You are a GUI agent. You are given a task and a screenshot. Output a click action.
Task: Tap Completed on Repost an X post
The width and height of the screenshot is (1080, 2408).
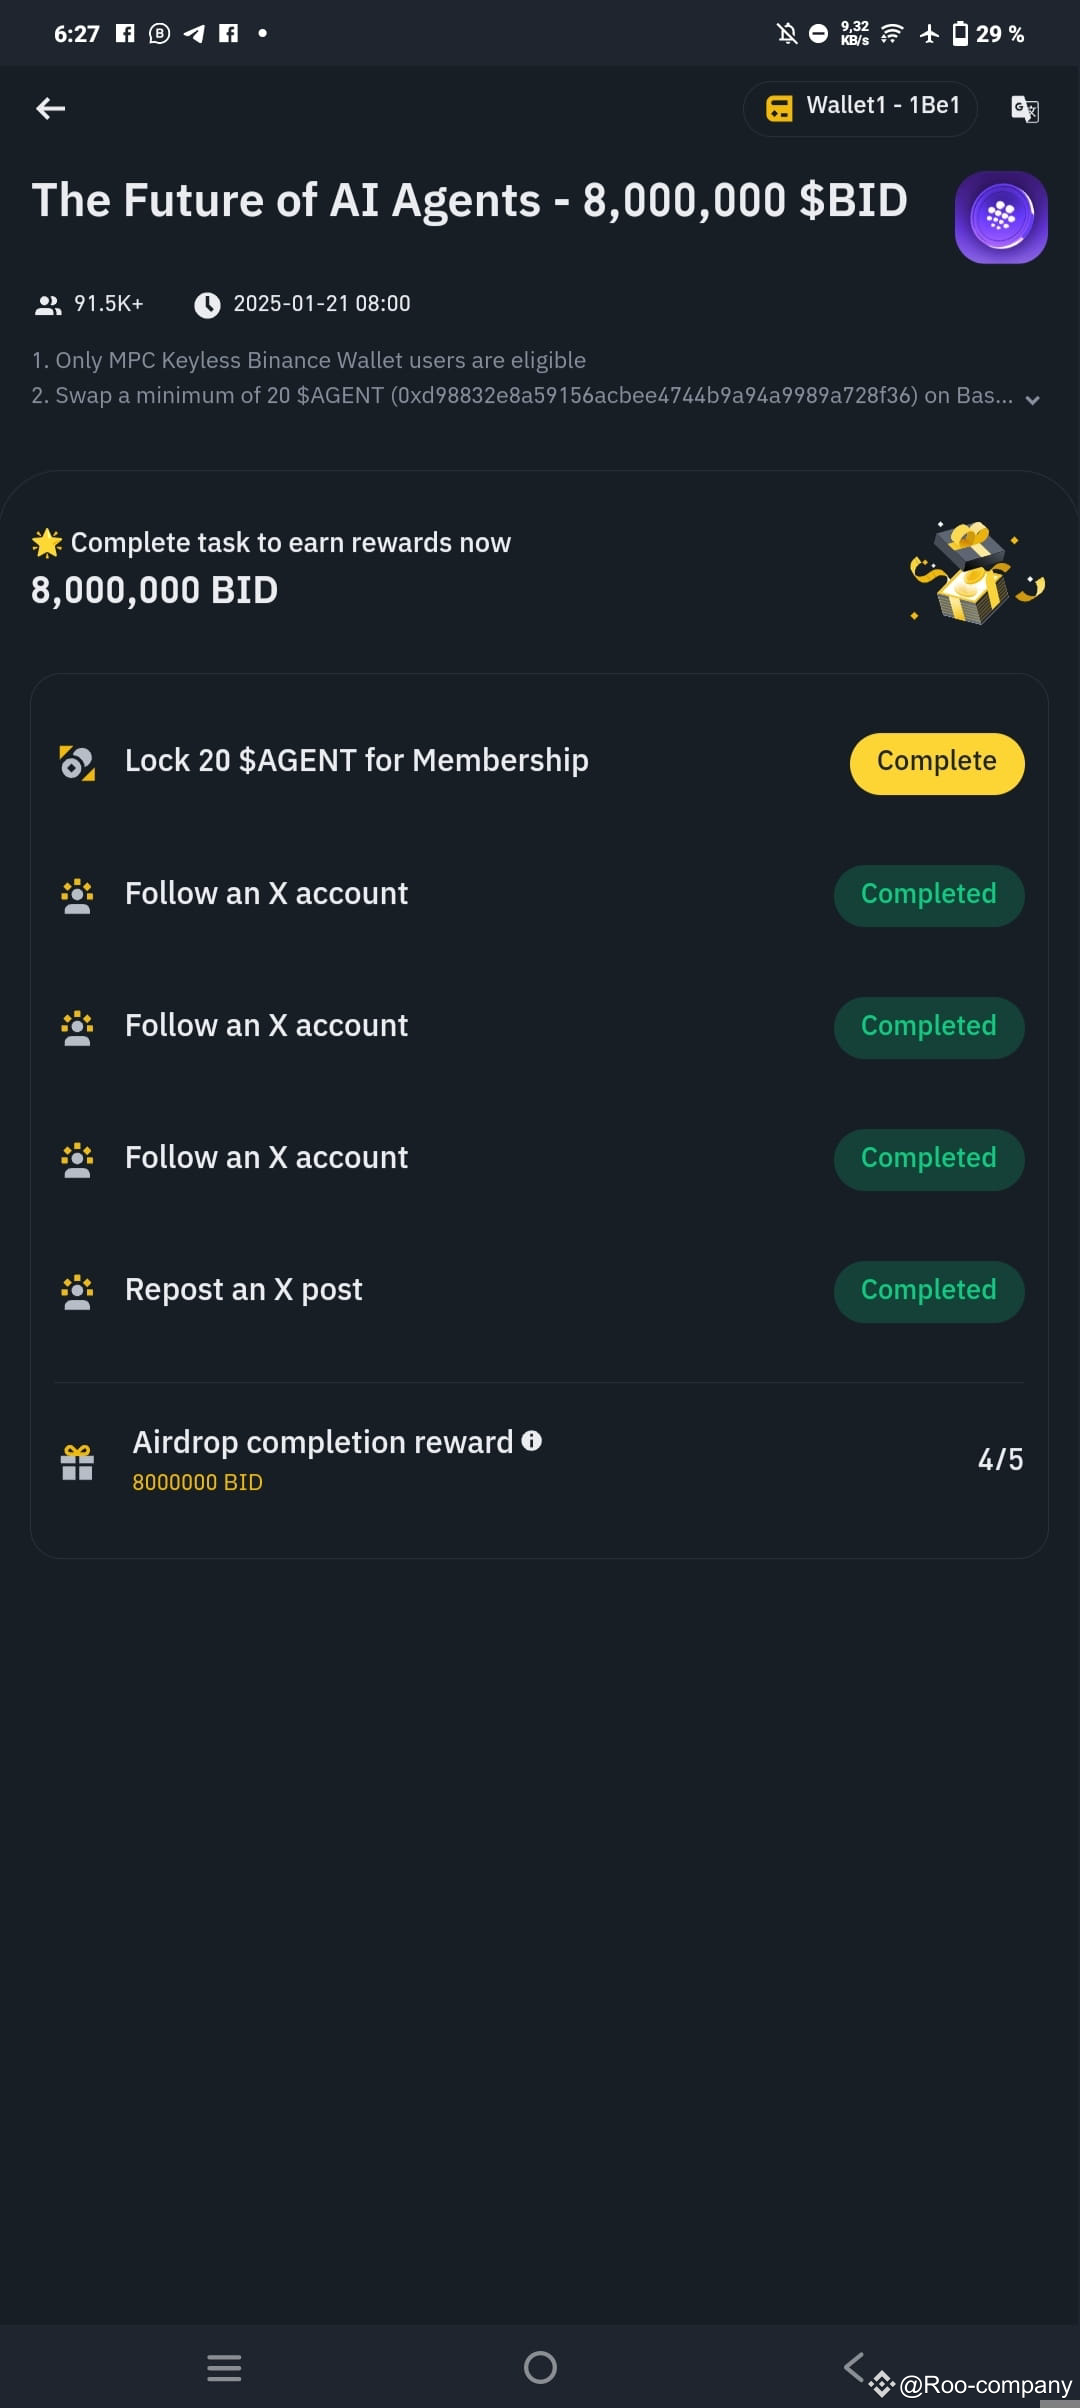pos(928,1291)
